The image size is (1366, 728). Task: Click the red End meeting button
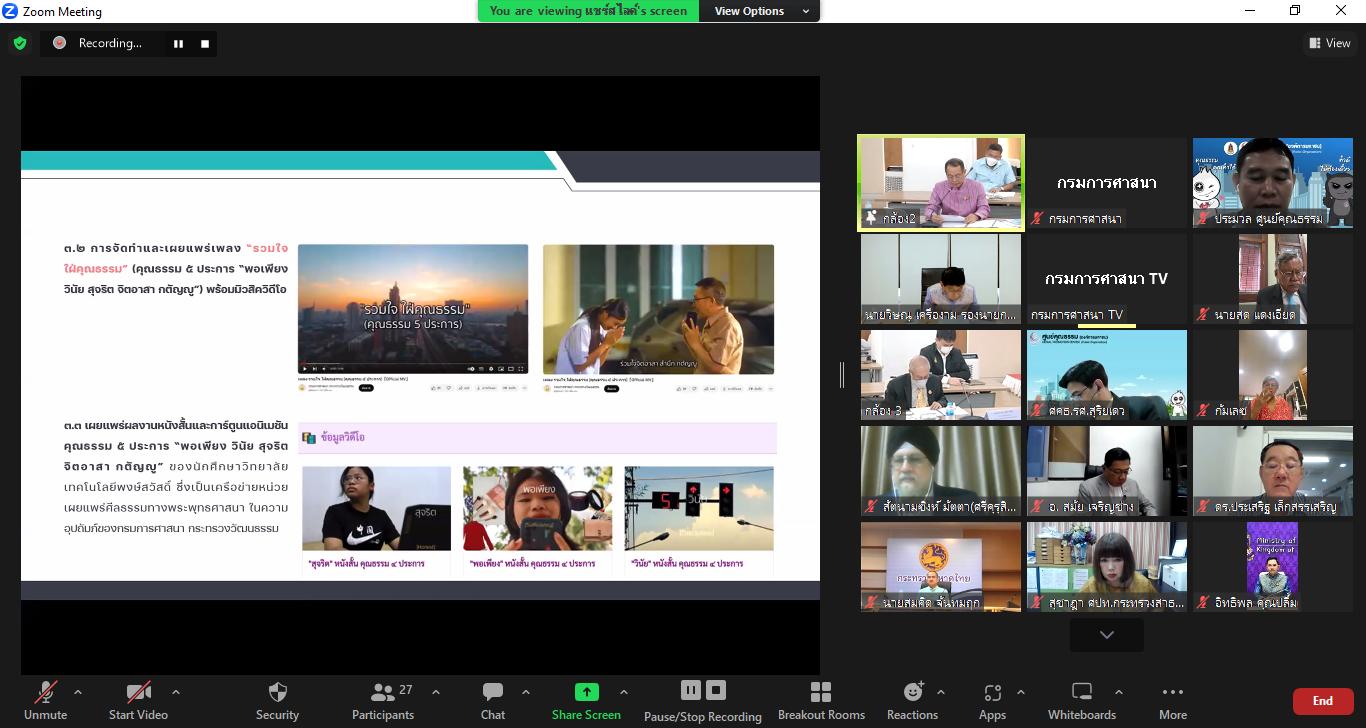tap(1323, 701)
